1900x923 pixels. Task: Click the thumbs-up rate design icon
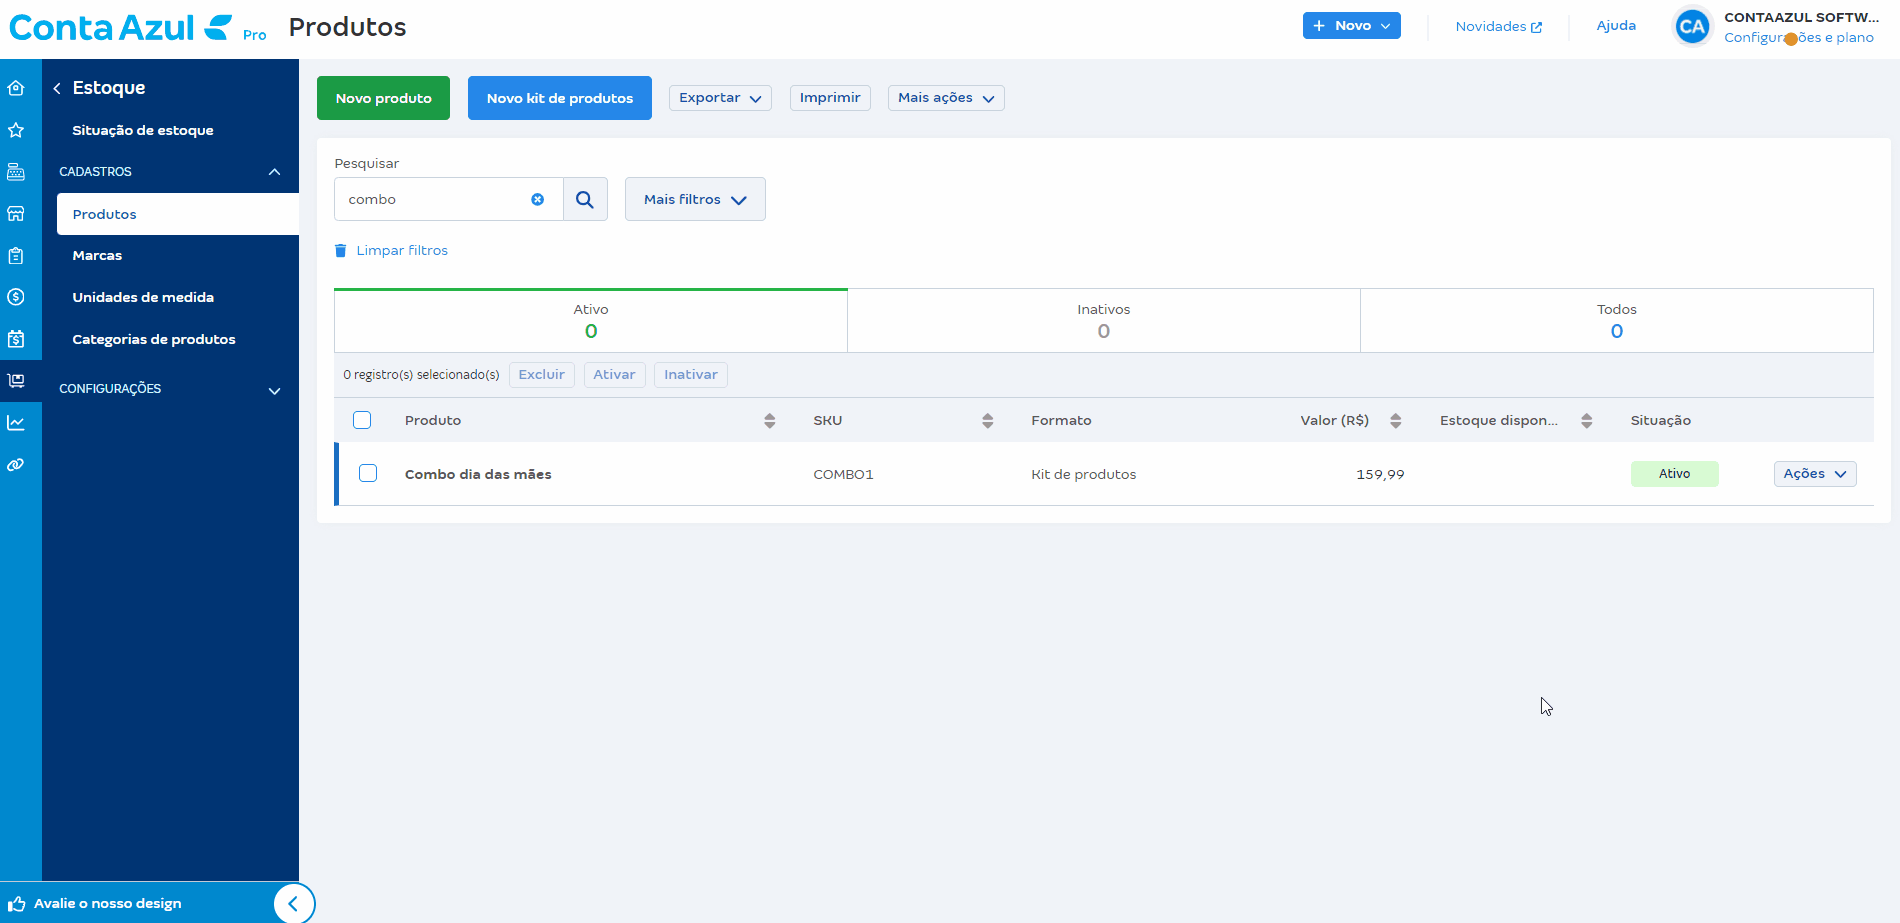click(x=16, y=904)
